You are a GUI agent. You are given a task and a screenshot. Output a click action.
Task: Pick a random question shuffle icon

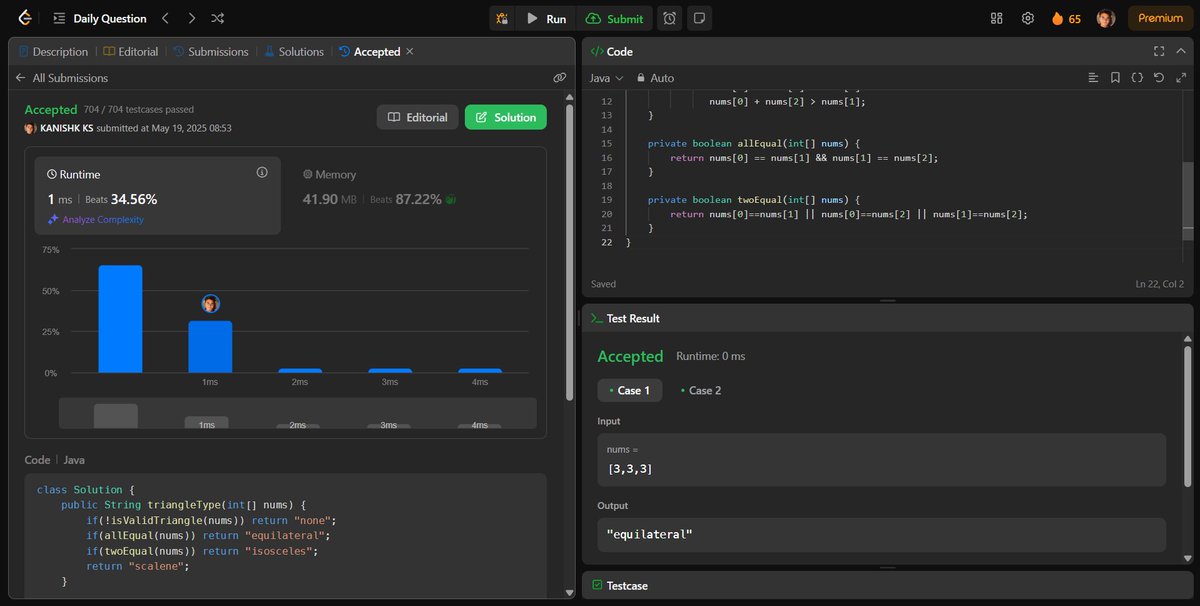pos(218,18)
